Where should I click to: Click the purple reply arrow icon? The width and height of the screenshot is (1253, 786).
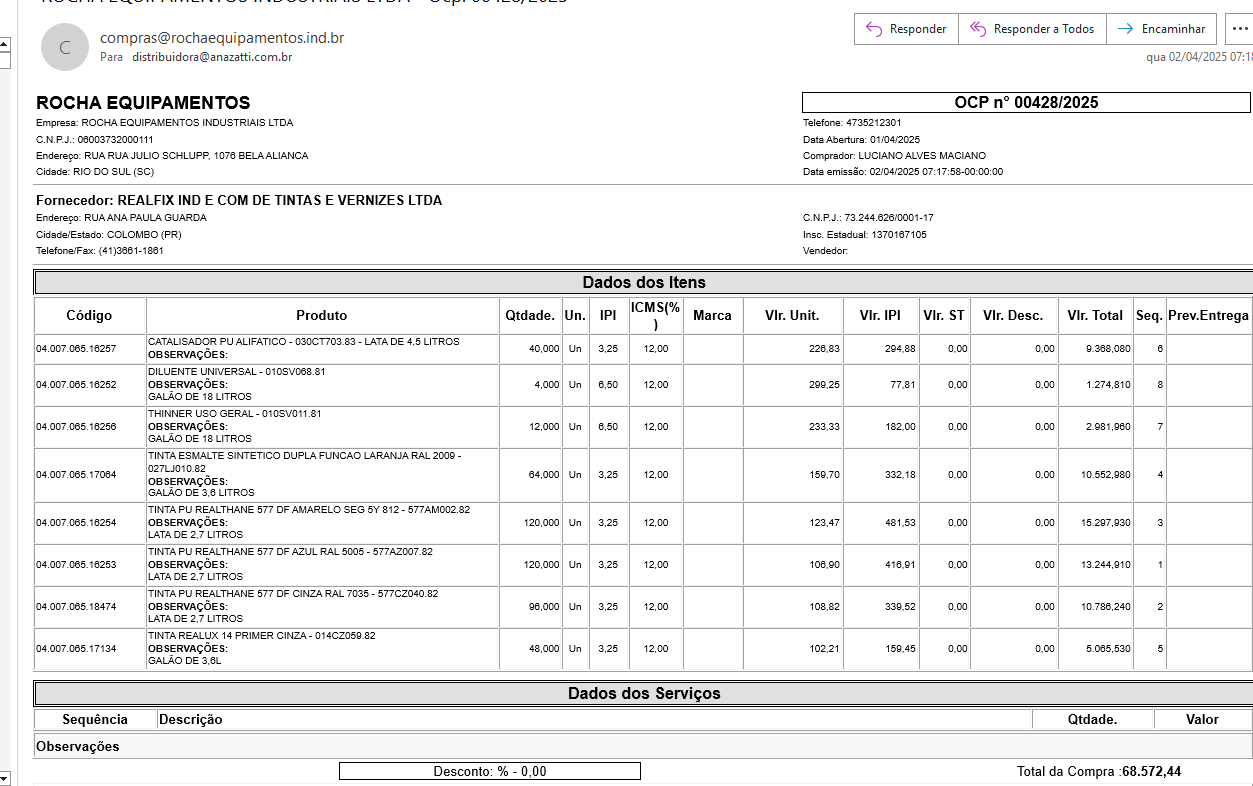click(x=874, y=29)
